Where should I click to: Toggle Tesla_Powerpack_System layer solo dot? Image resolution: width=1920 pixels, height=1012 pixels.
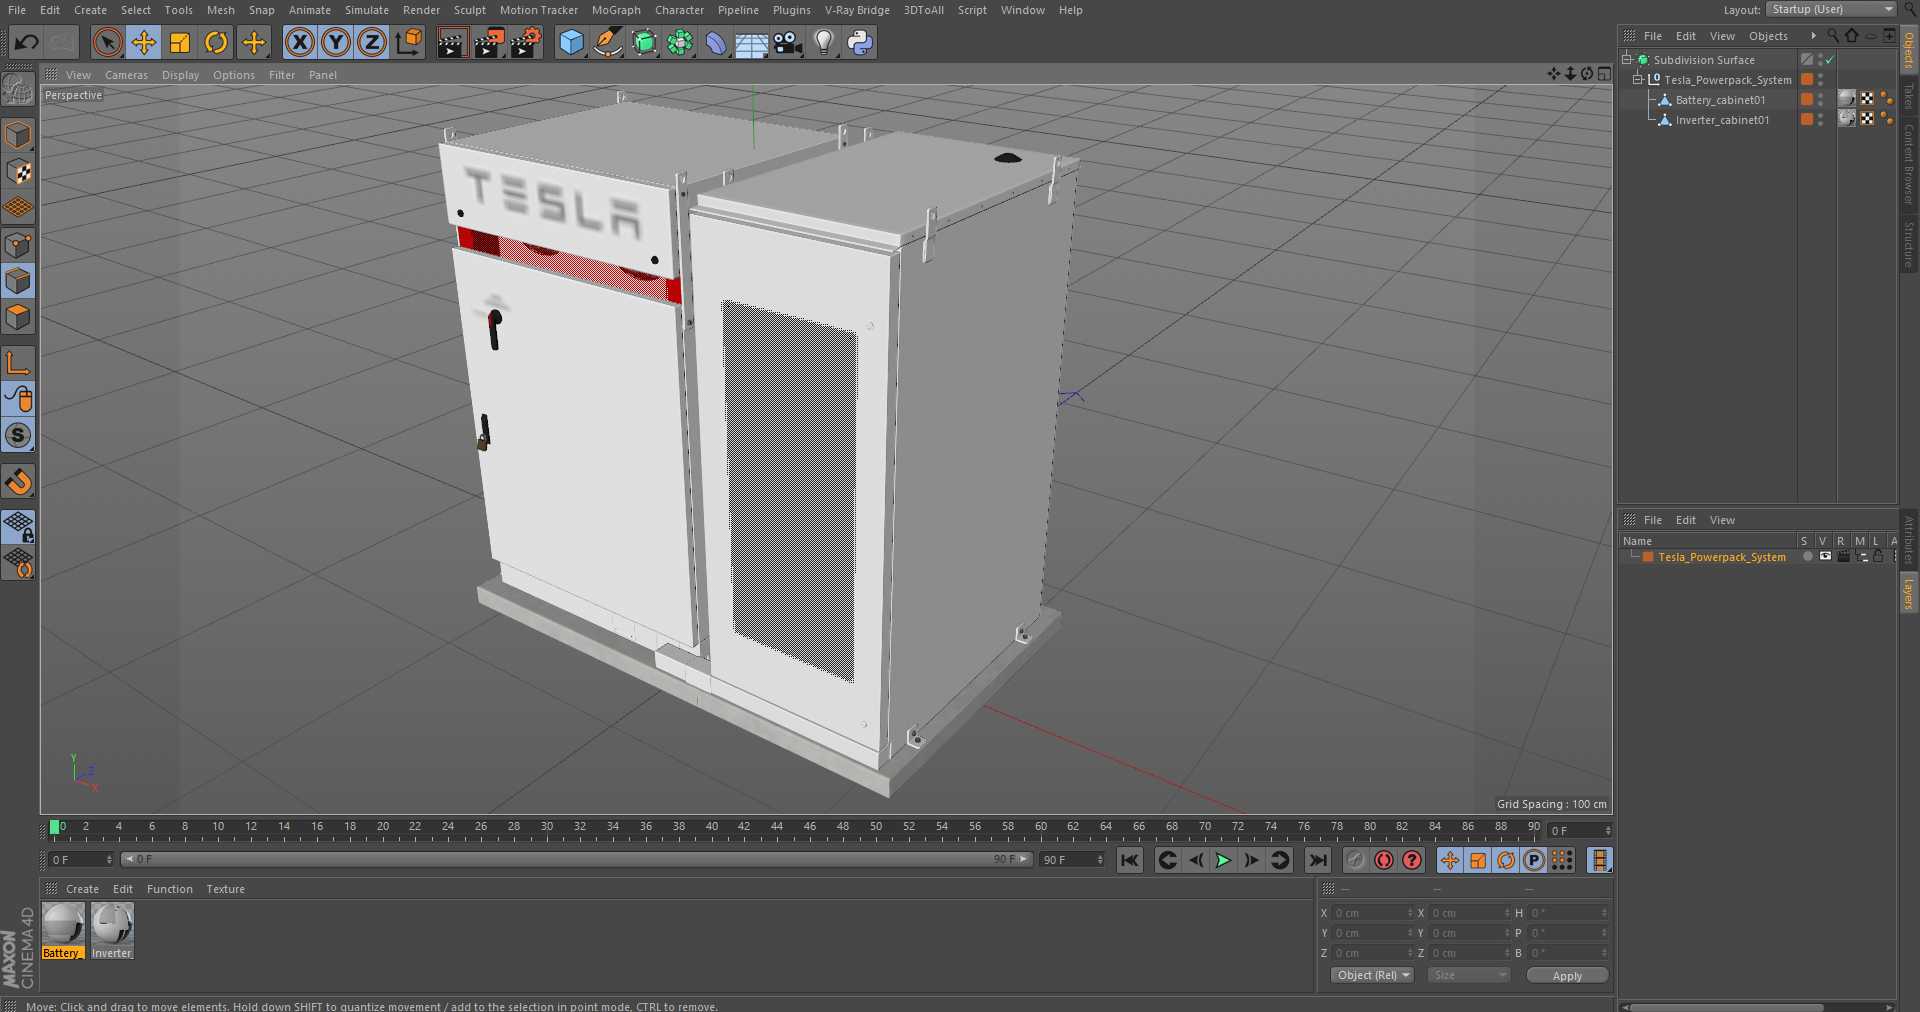(1807, 556)
